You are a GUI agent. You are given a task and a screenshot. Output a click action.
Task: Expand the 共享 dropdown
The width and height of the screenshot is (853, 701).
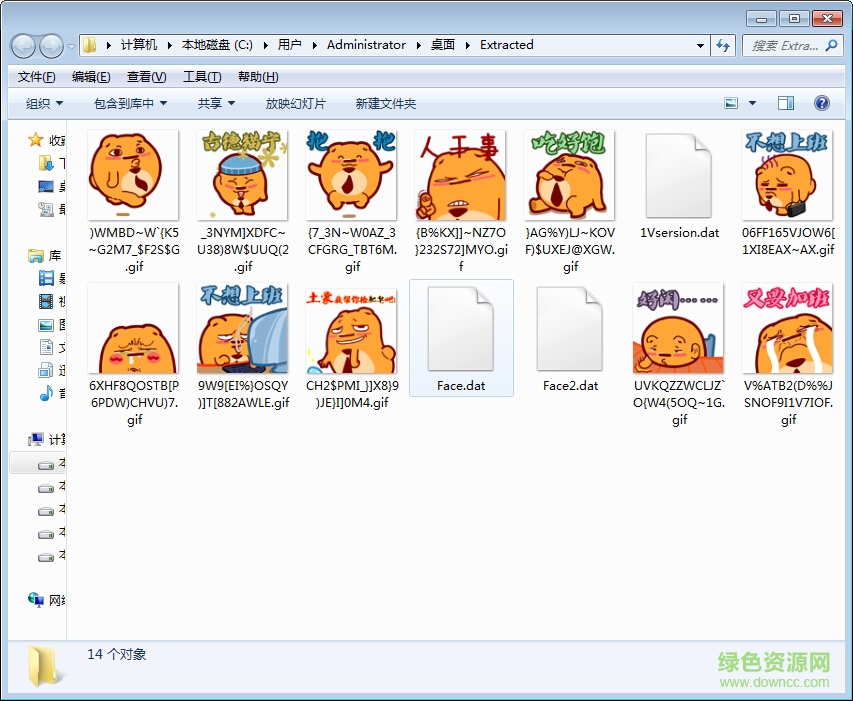point(216,103)
